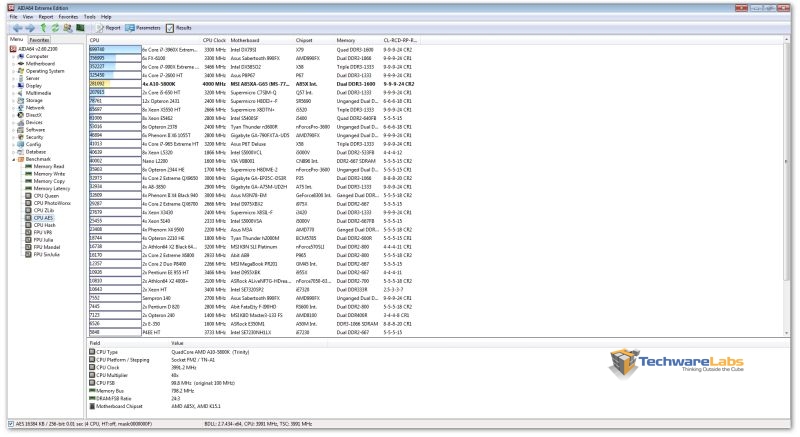Select the Database tree icon
This screenshot has height=437, width=800.
pos(21,152)
